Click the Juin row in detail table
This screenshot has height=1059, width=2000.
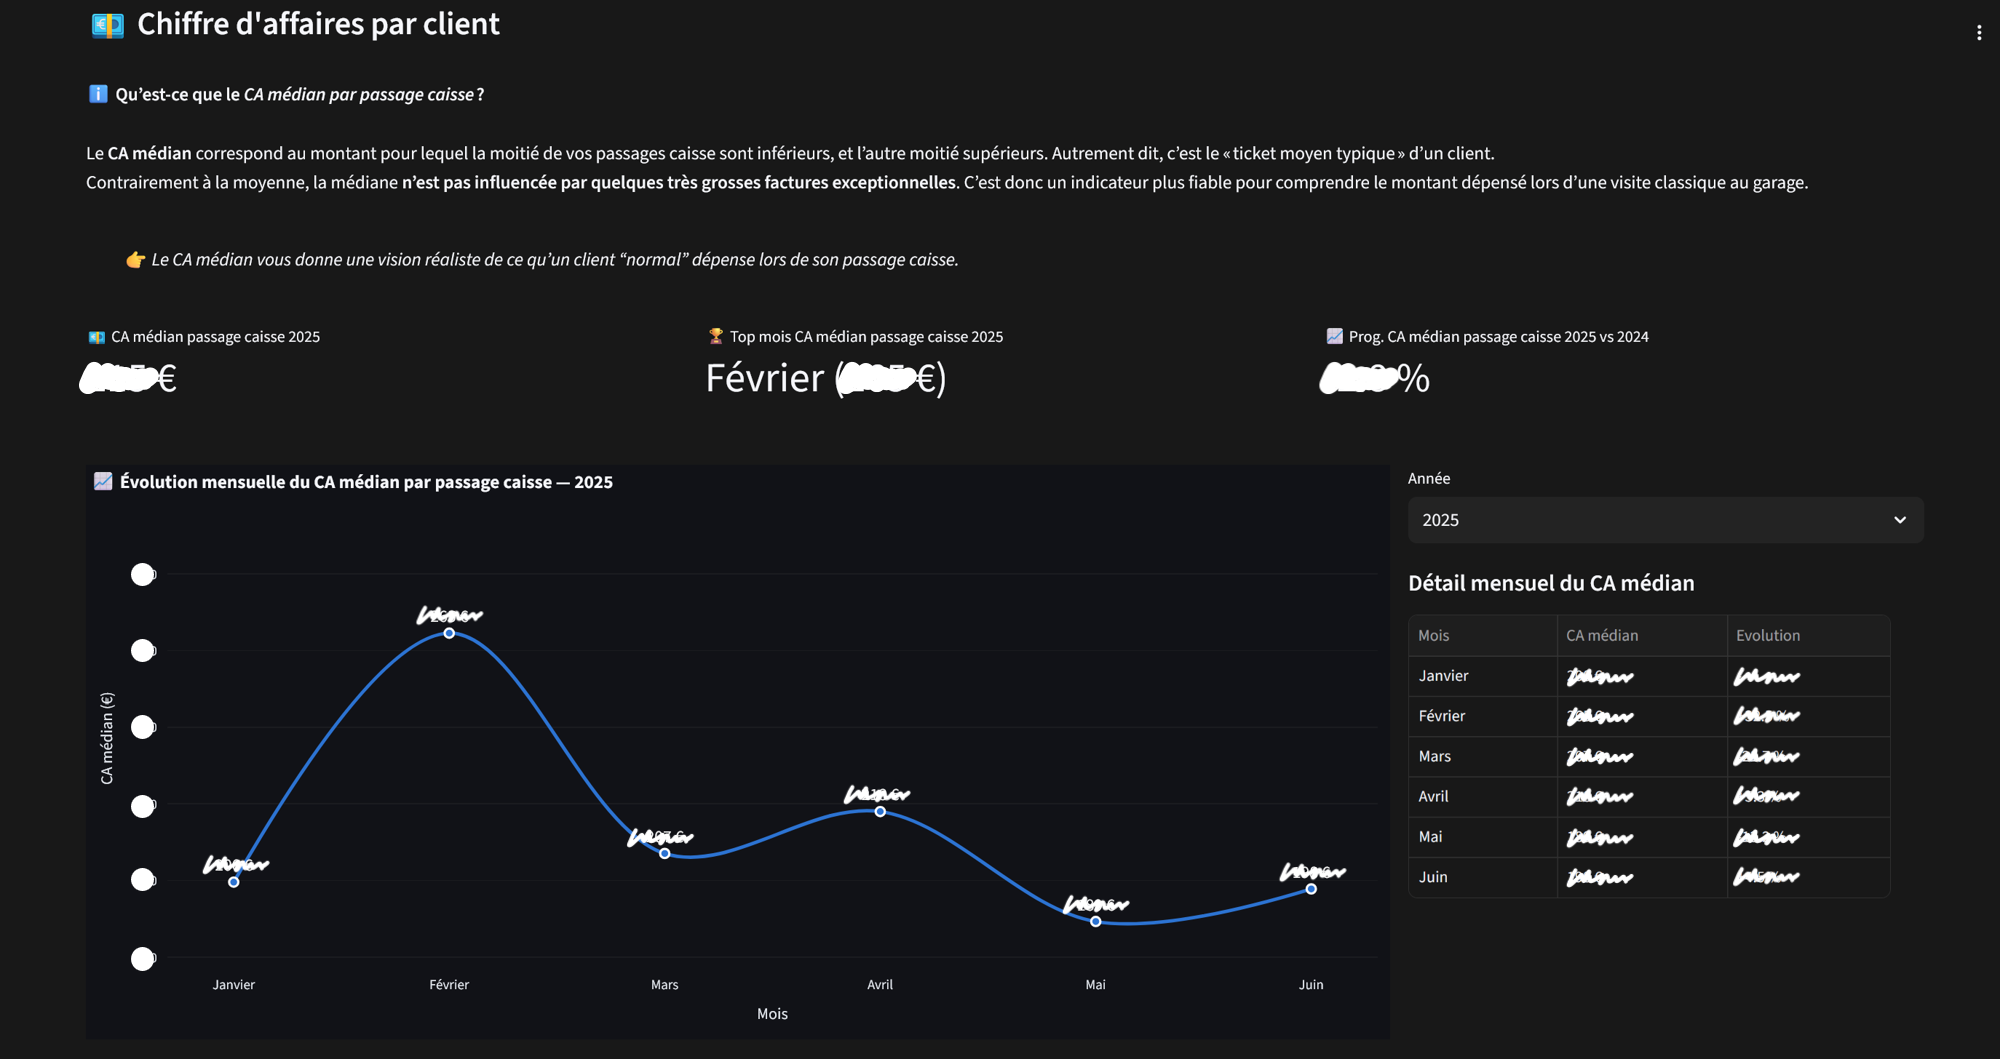coord(1433,877)
